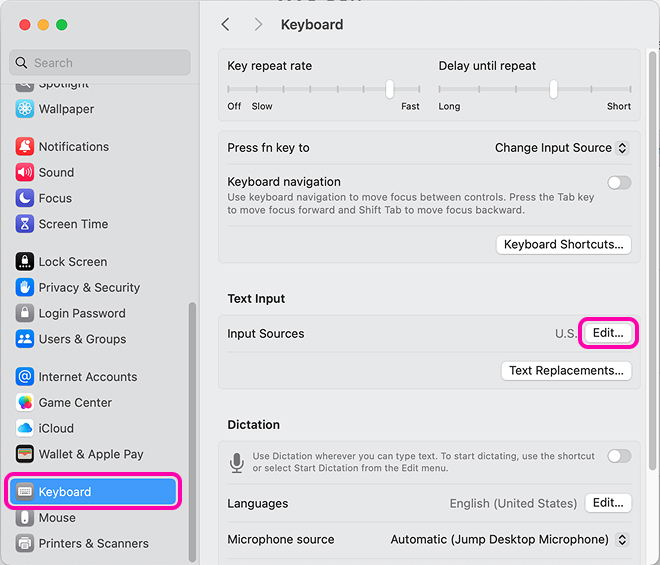Set Key repeat rate to Off end

click(x=229, y=89)
